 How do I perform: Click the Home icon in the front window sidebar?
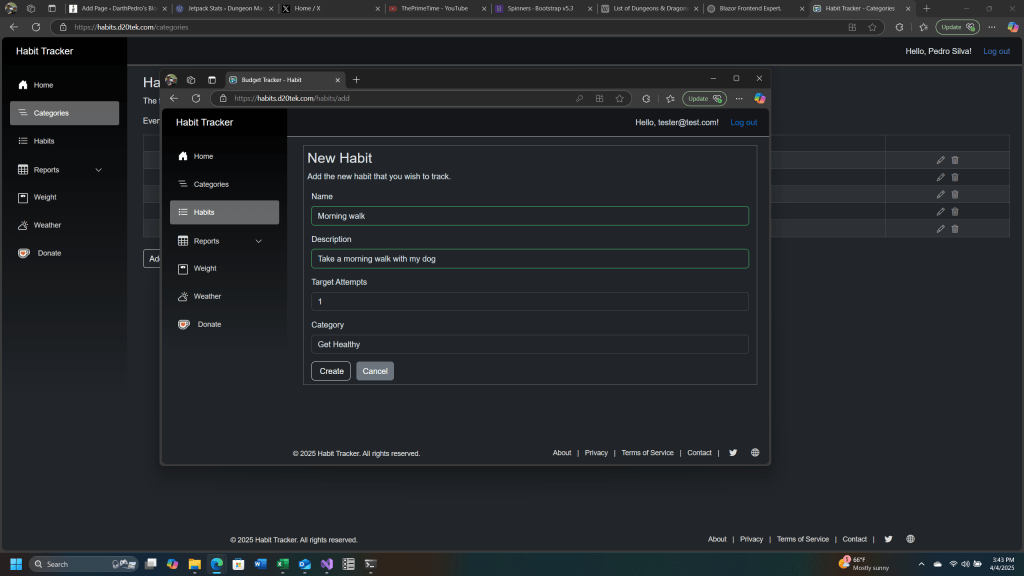(183, 157)
